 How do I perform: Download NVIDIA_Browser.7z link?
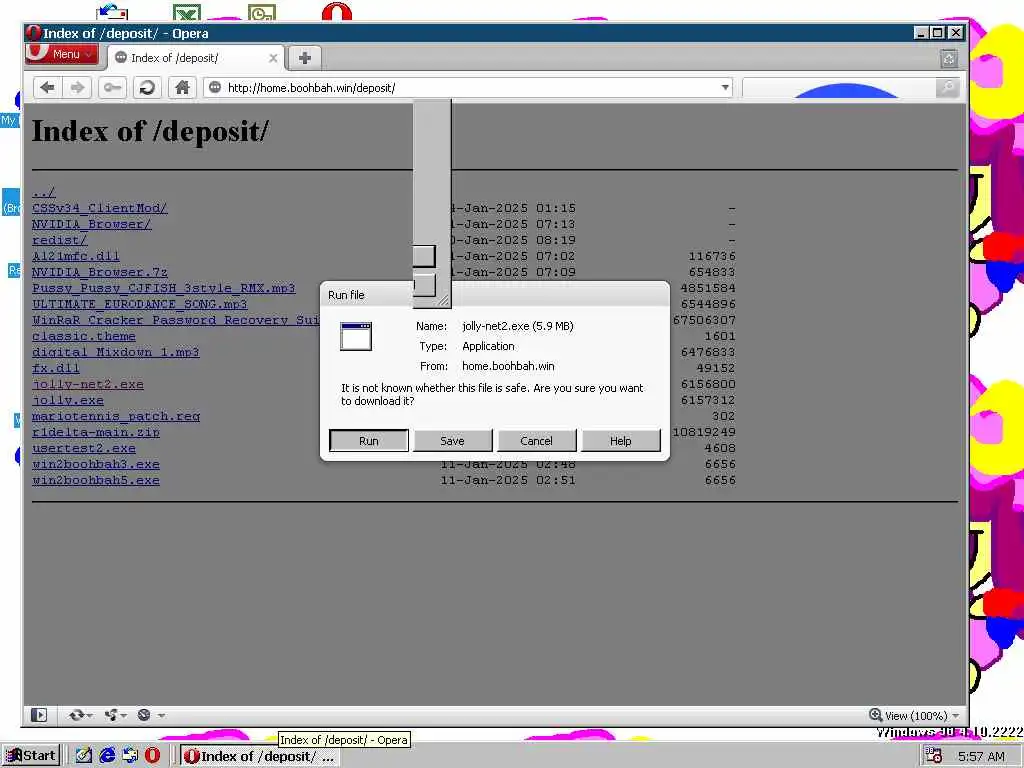(100, 272)
